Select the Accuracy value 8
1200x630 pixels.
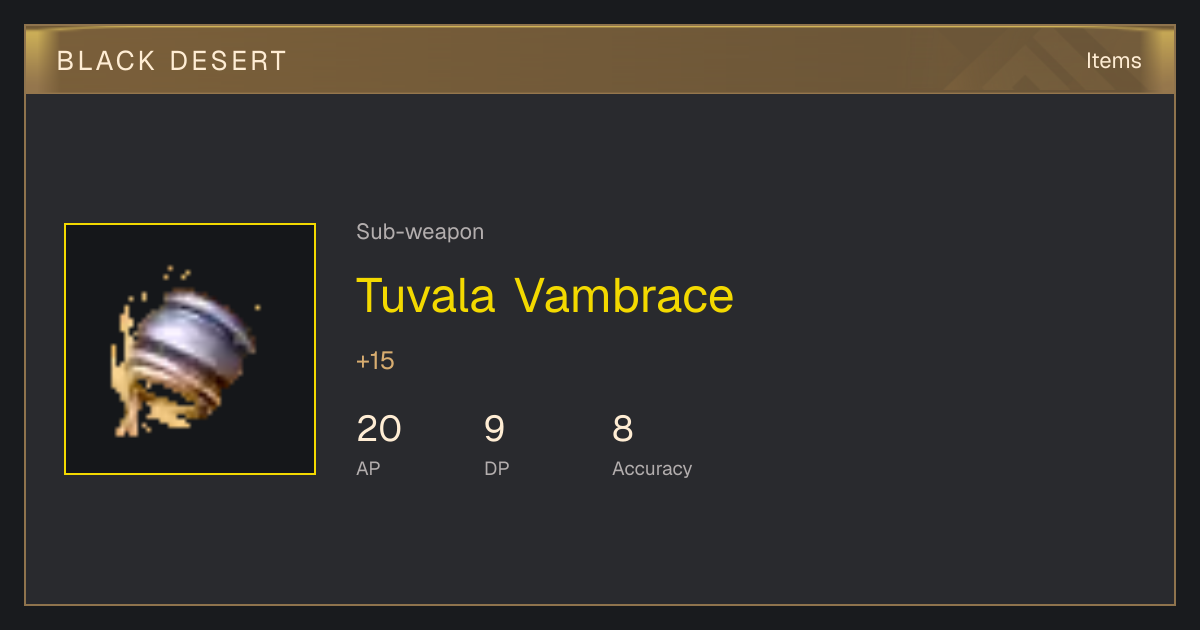pos(622,429)
